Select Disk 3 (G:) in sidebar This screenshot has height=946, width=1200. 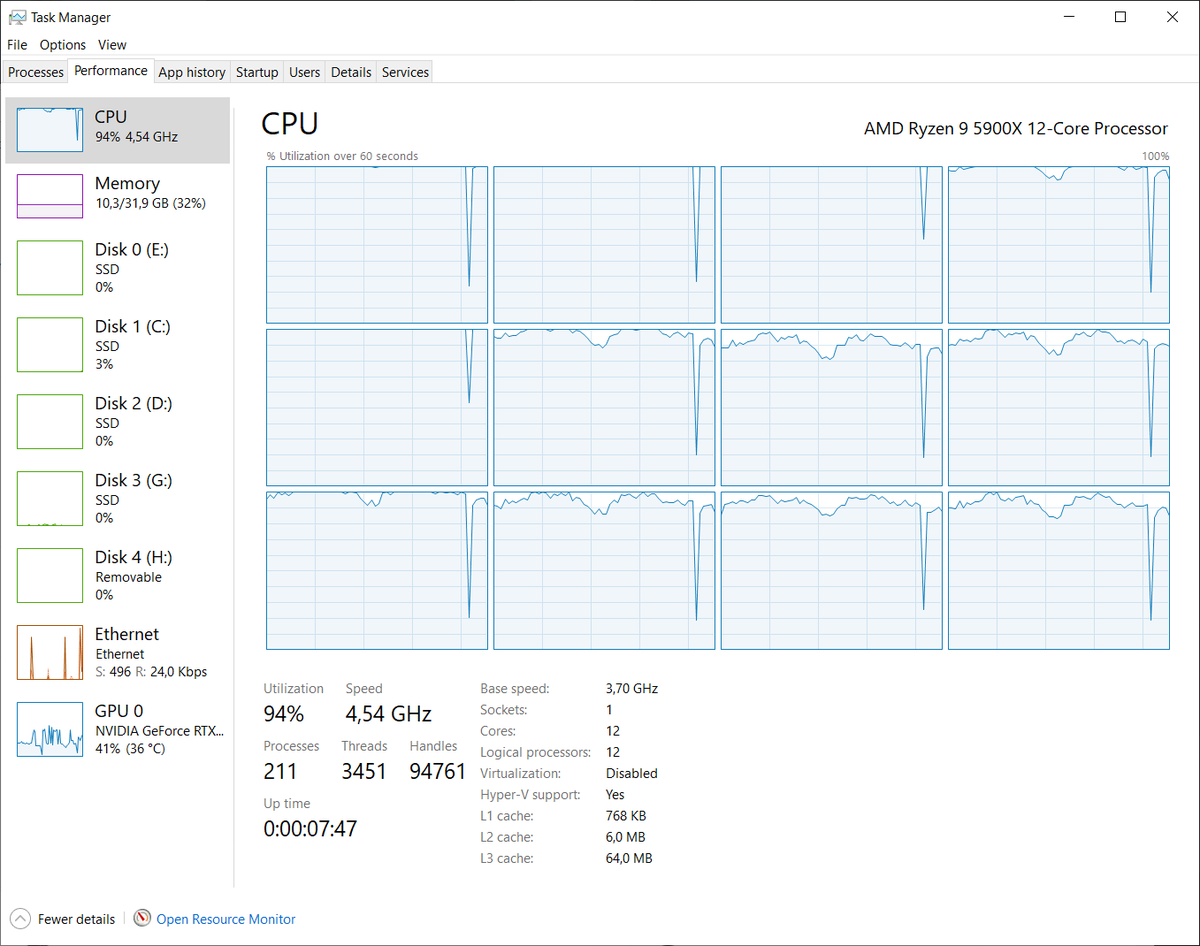click(x=118, y=498)
